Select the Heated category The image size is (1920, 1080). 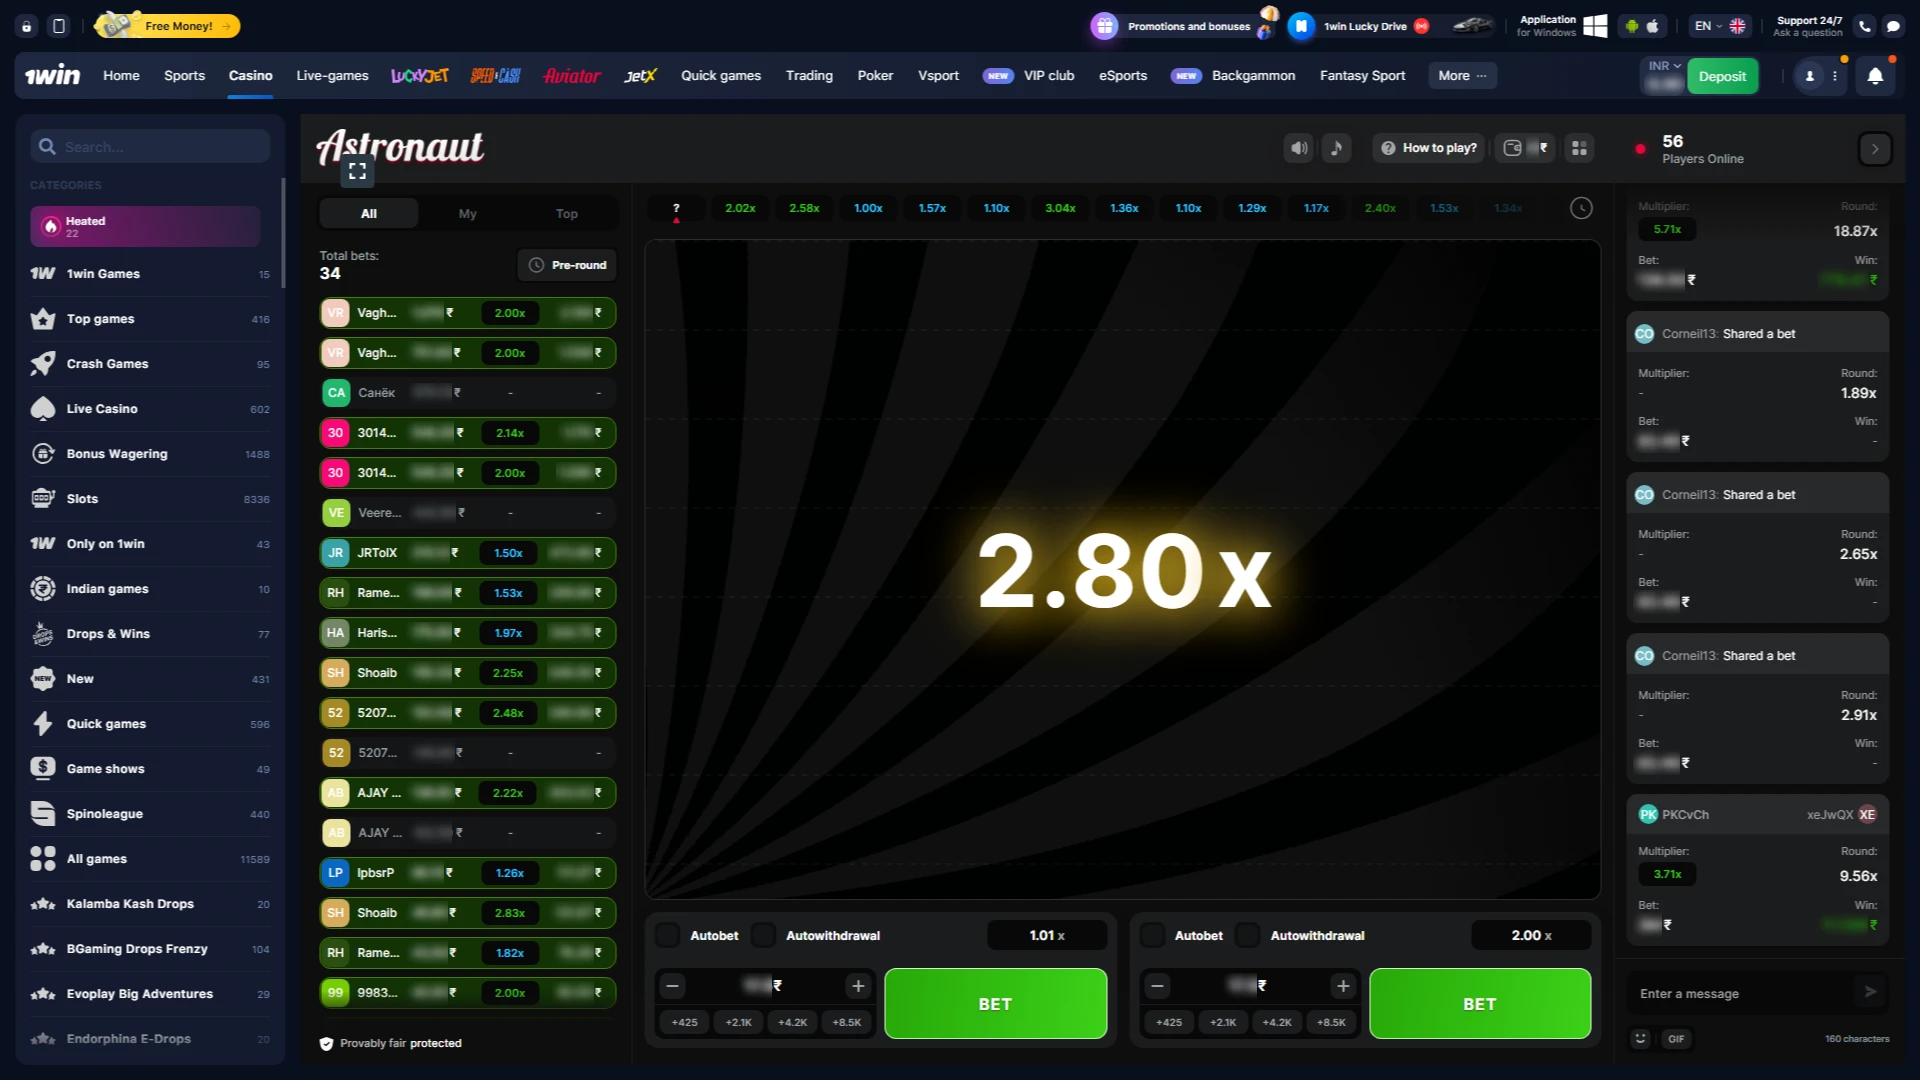coord(145,226)
